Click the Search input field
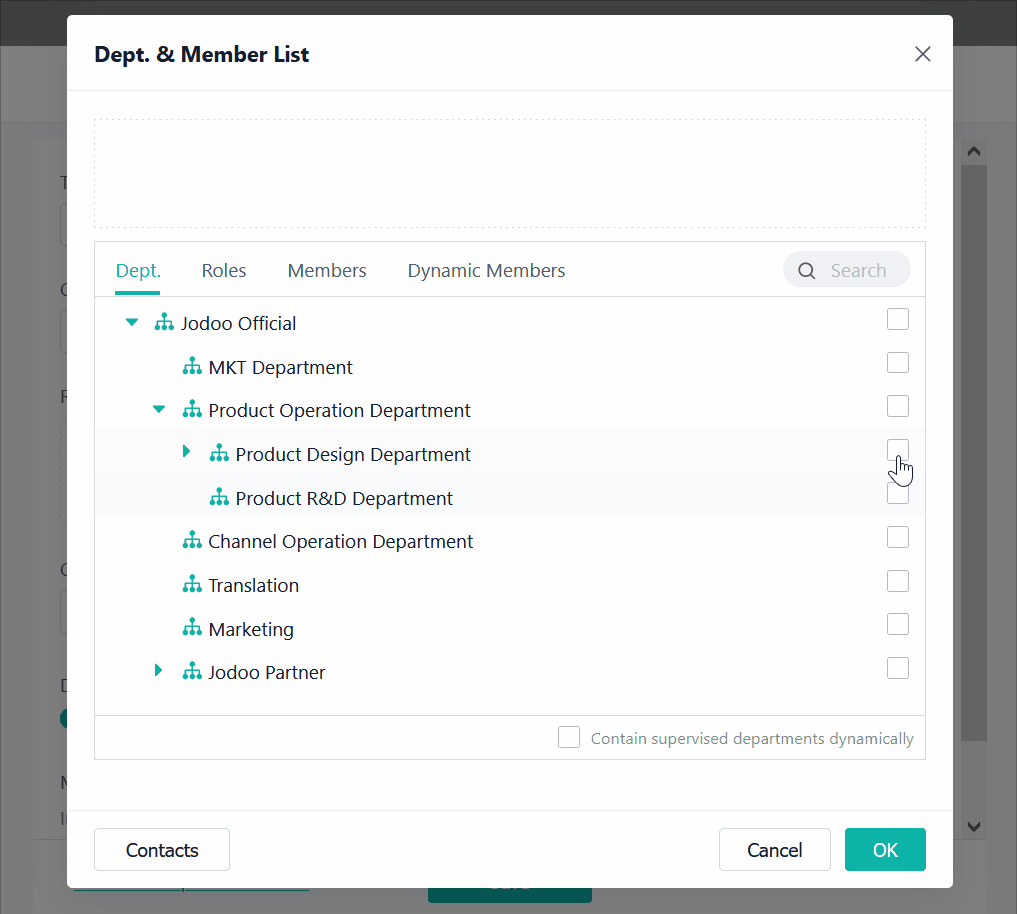The image size is (1017, 914). pyautogui.click(x=858, y=271)
